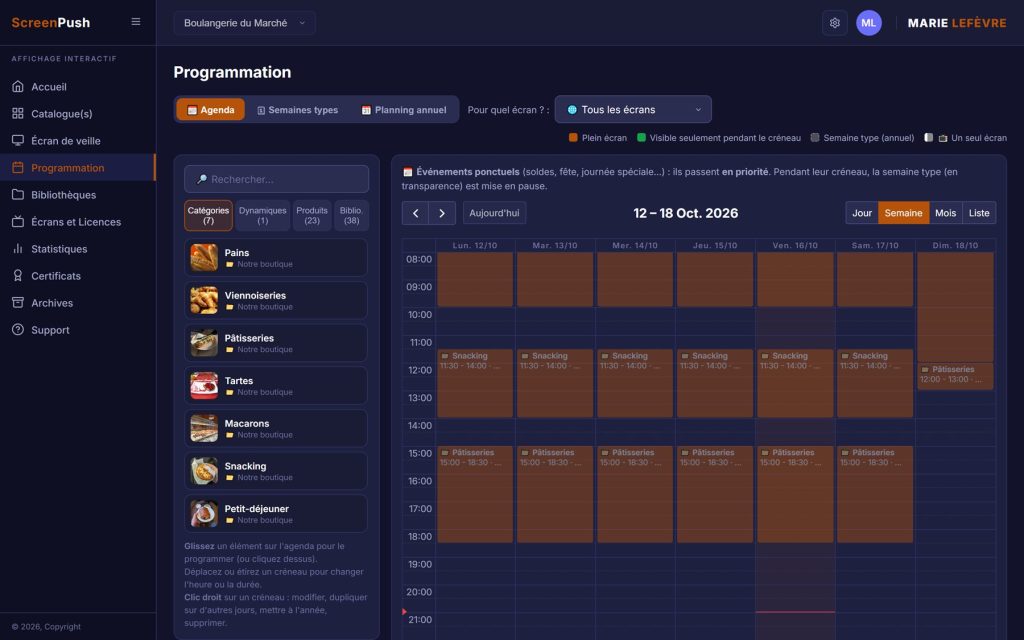Screen dimensions: 1024x640
Task: Select the Dynamiques (1) filter tab
Action: point(263,216)
